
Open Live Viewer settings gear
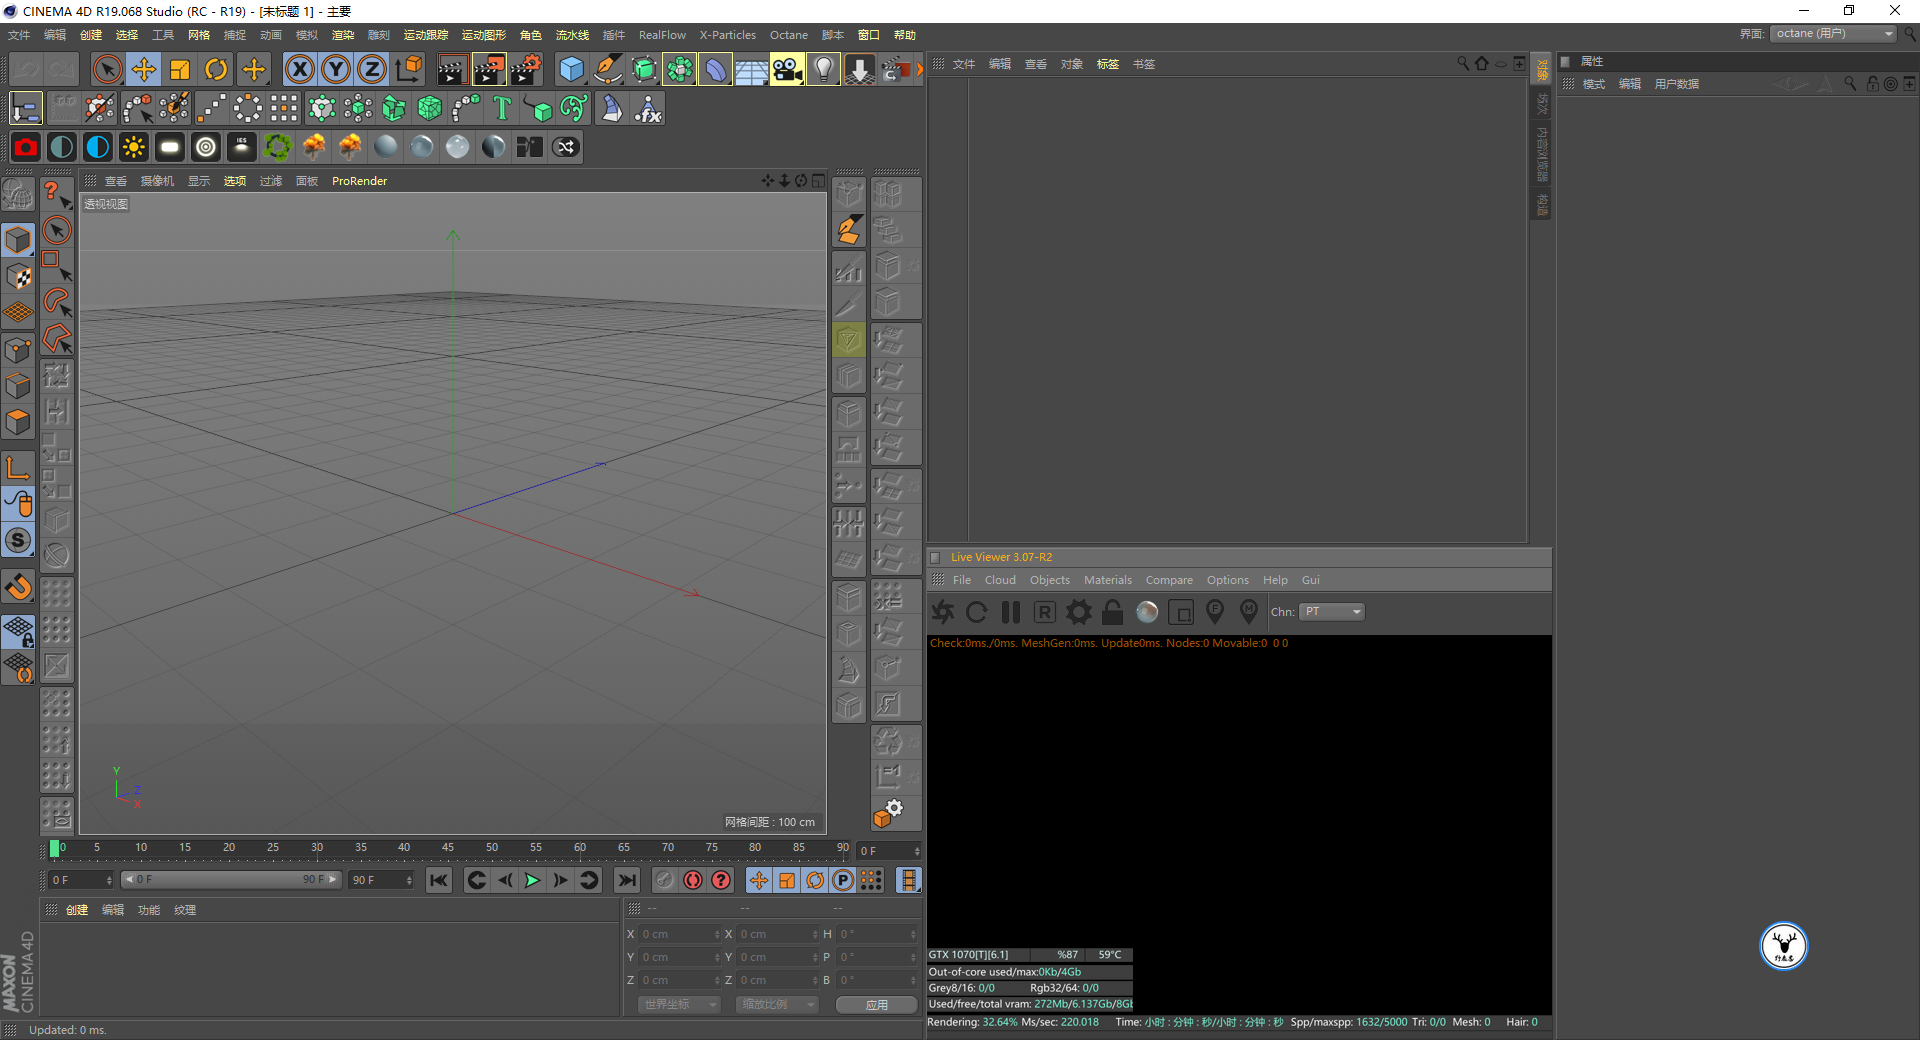click(x=1079, y=612)
